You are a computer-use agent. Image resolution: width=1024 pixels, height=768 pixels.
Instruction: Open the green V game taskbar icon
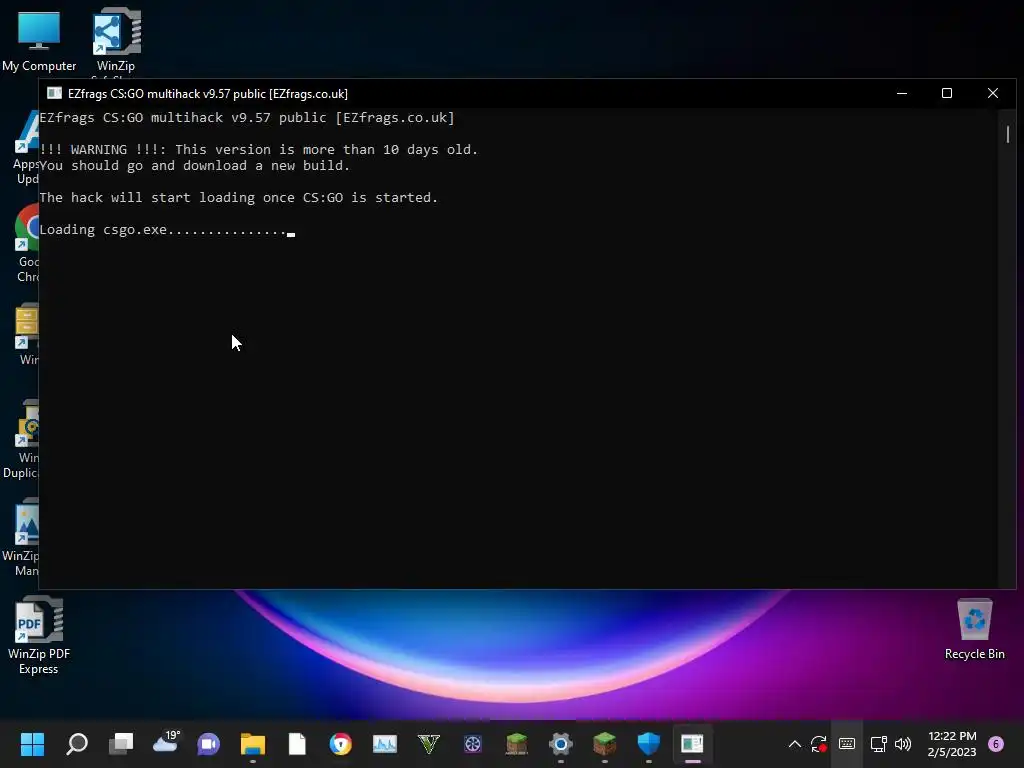(x=429, y=744)
